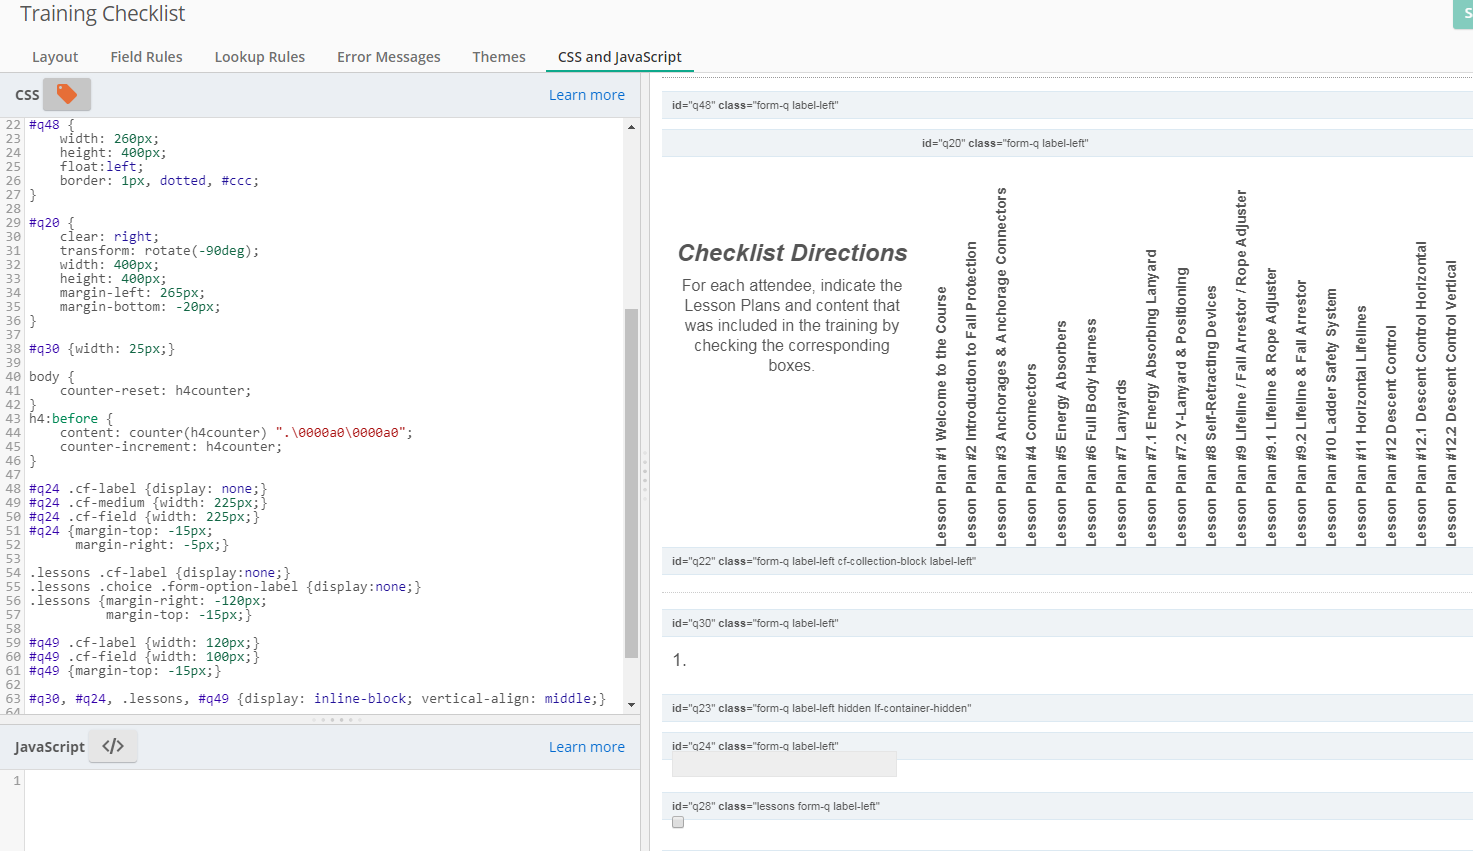The image size is (1473, 851).
Task: Open the JavaScript panel's Learn more link
Action: tap(586, 747)
